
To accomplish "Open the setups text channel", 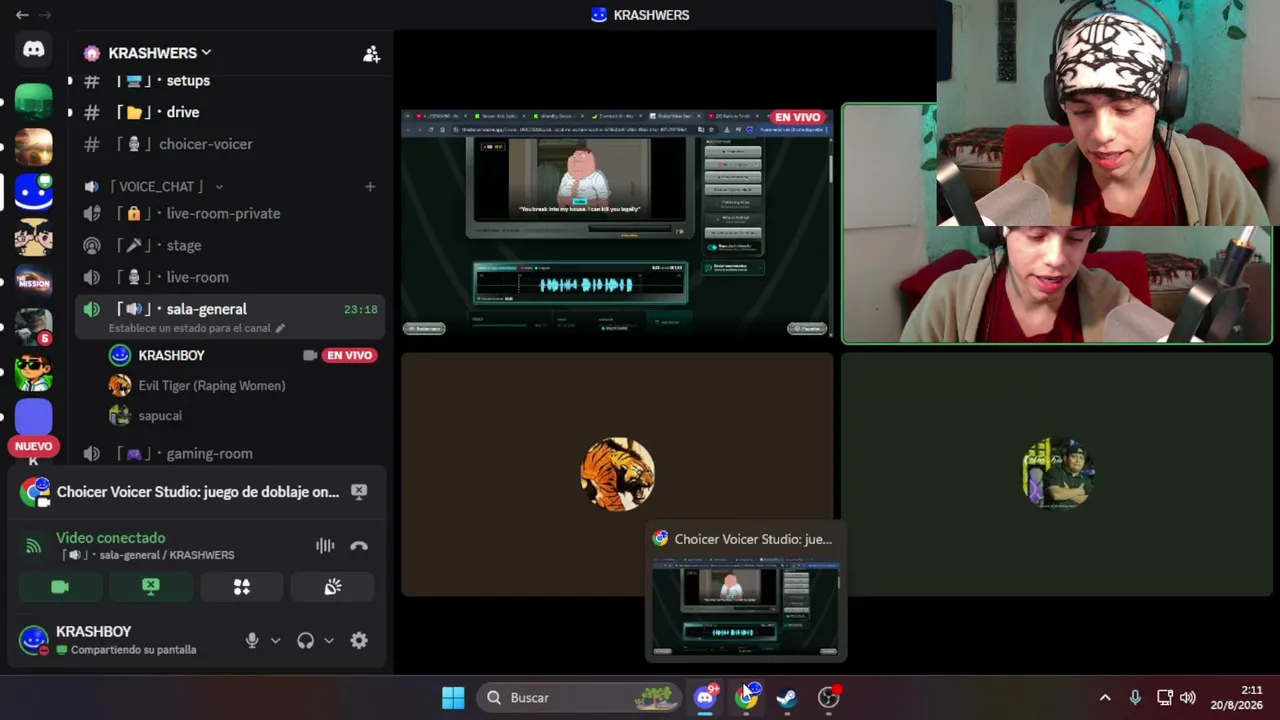I will click(229, 80).
